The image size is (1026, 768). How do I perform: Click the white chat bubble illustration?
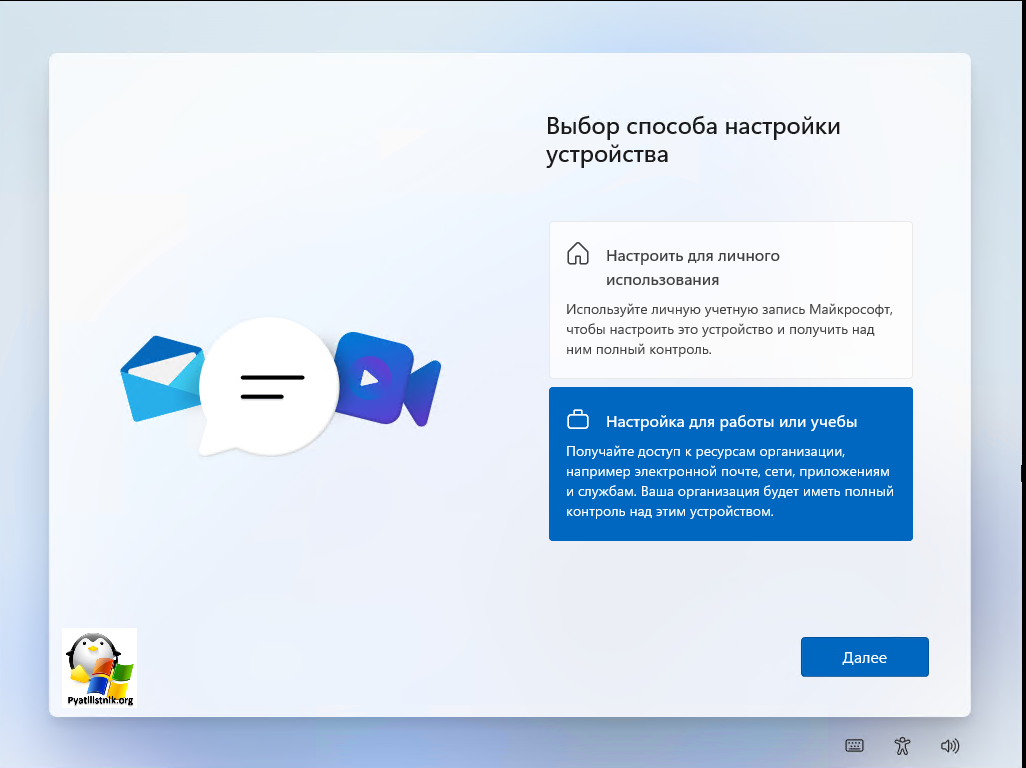(x=265, y=387)
